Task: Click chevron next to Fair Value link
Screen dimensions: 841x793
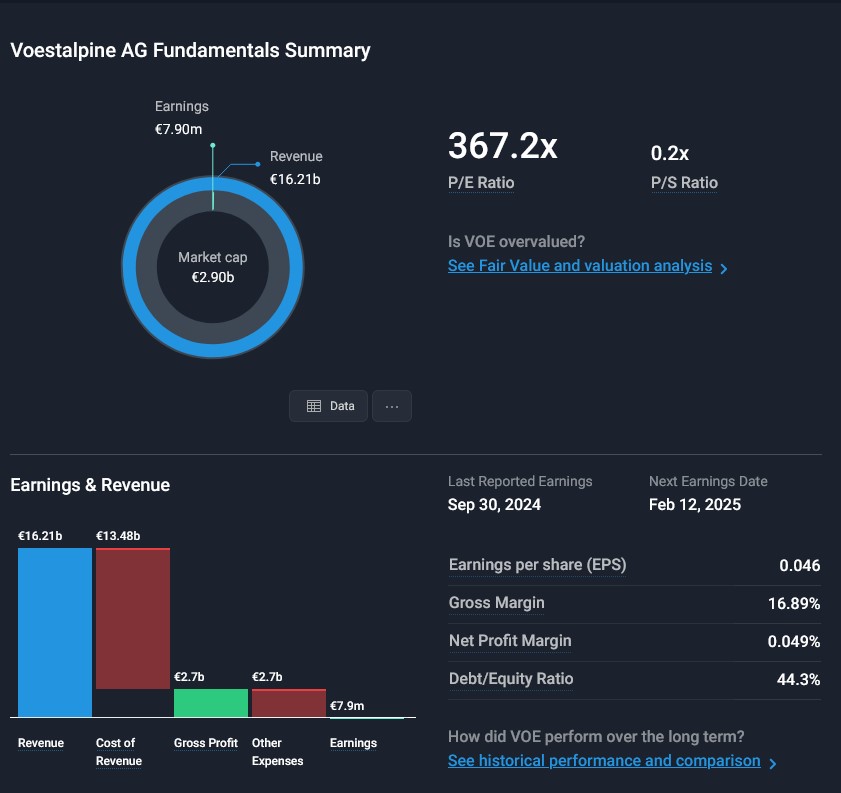Action: [x=724, y=268]
